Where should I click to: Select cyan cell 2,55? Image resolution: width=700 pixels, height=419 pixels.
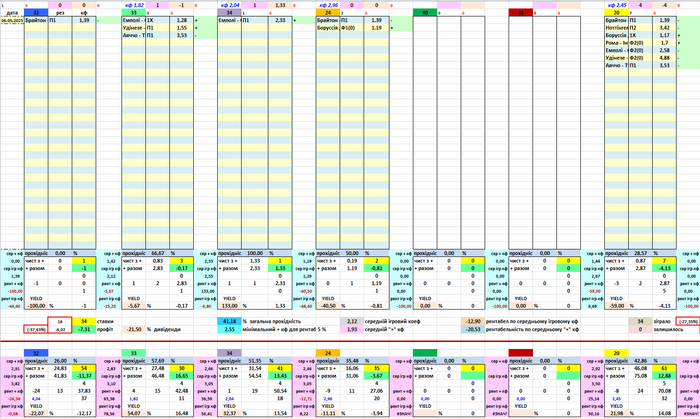click(x=229, y=329)
